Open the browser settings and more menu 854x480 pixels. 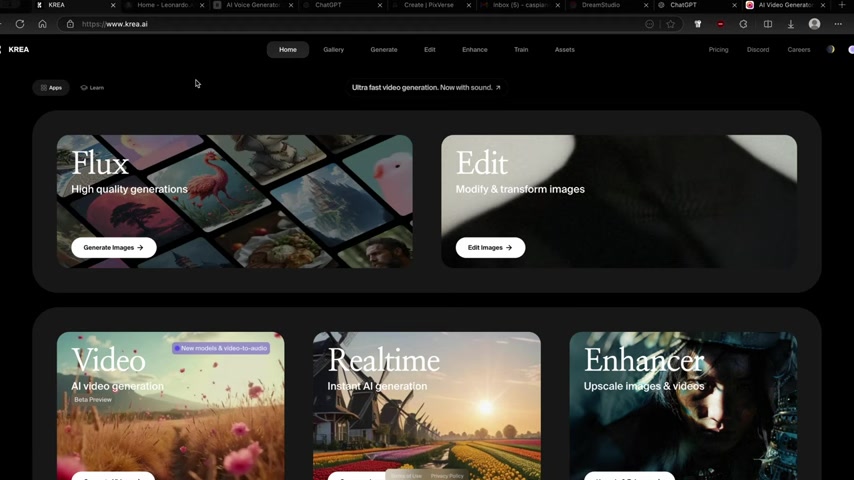pos(838,24)
